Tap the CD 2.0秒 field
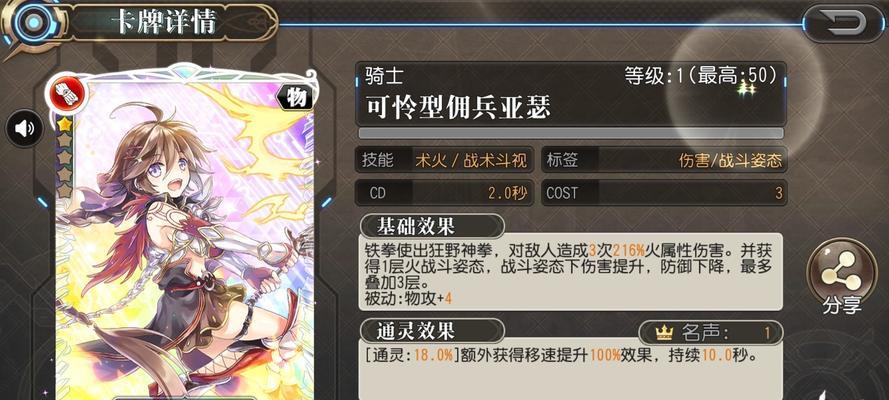The image size is (889, 400). click(x=444, y=193)
